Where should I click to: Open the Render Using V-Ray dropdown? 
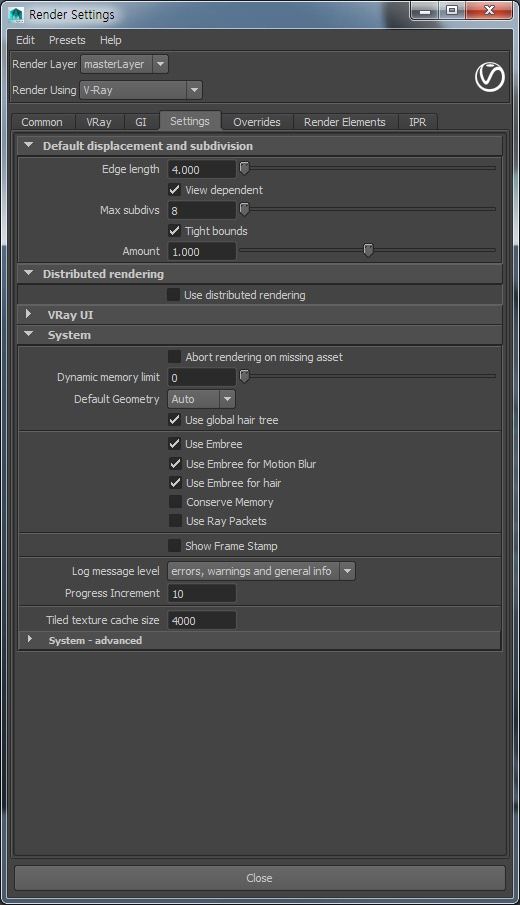click(x=141, y=90)
